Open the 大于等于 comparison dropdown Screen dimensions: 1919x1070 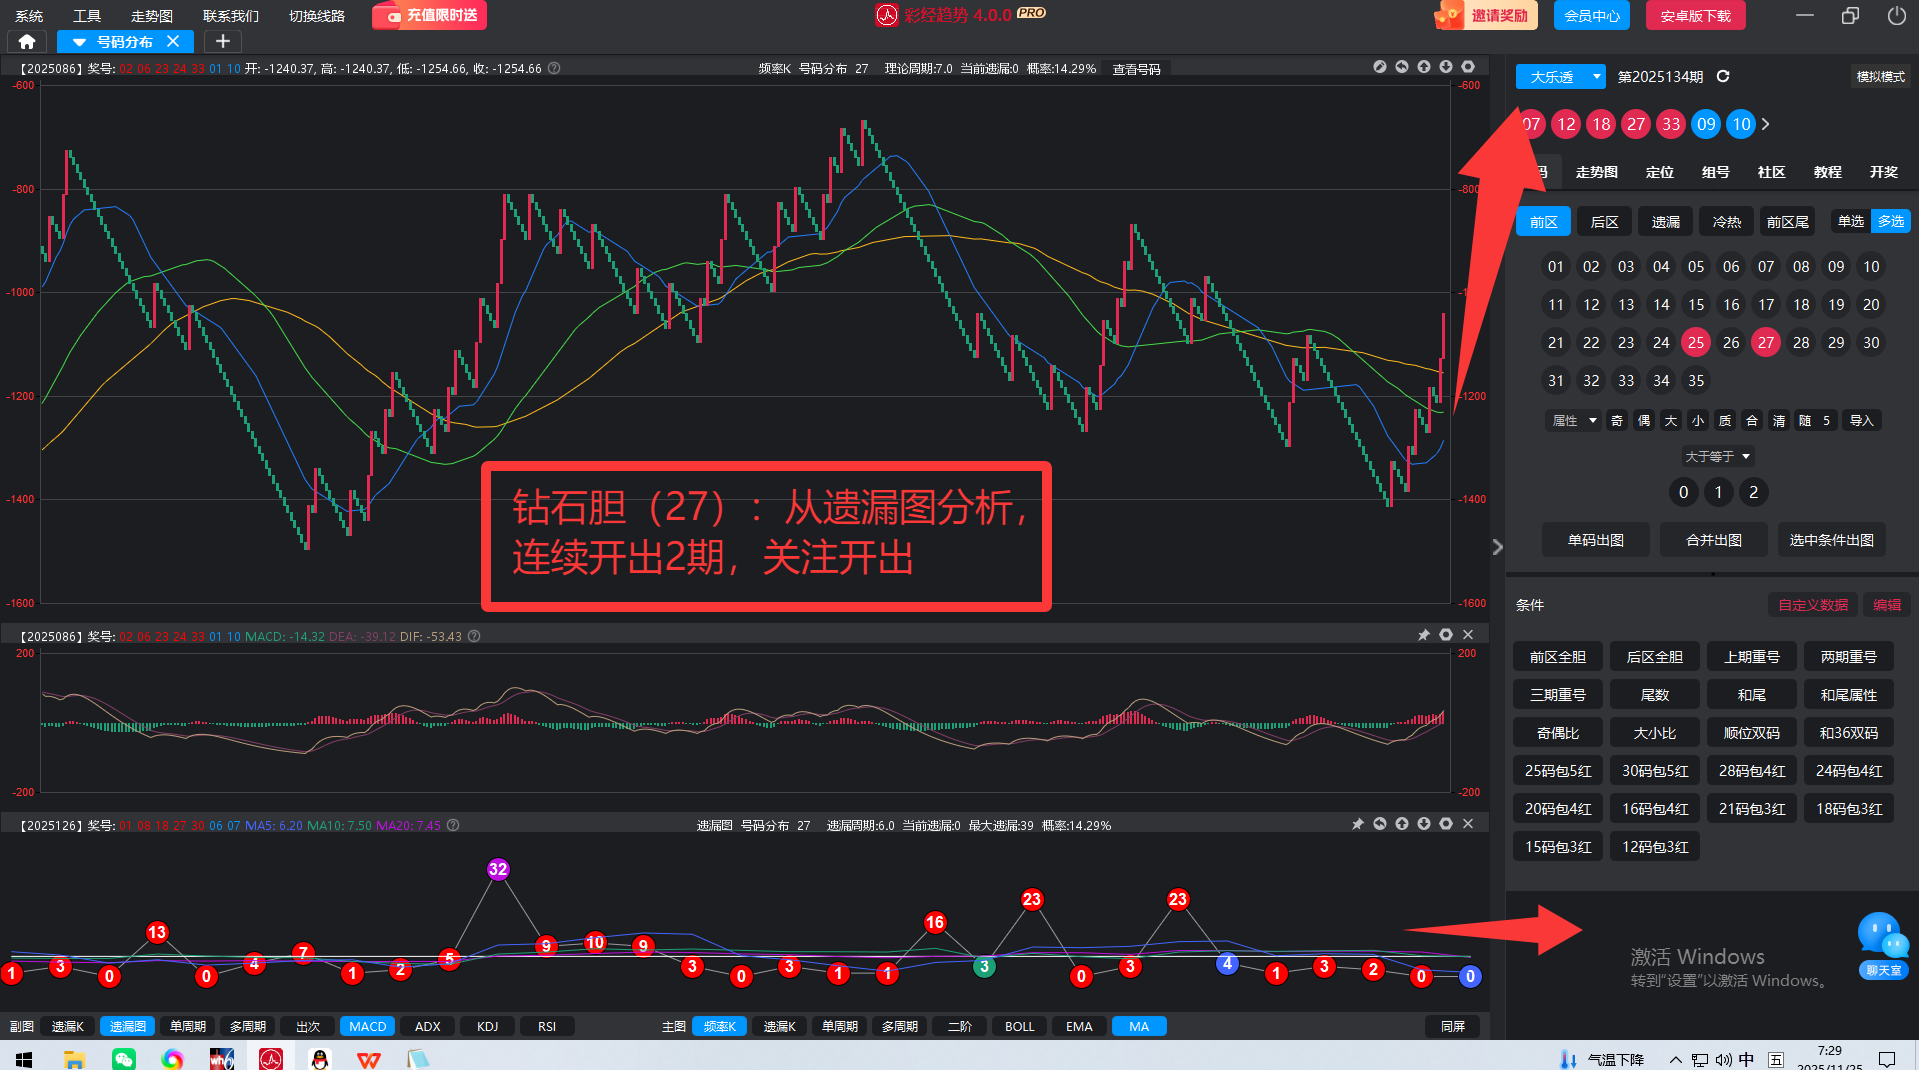1717,456
